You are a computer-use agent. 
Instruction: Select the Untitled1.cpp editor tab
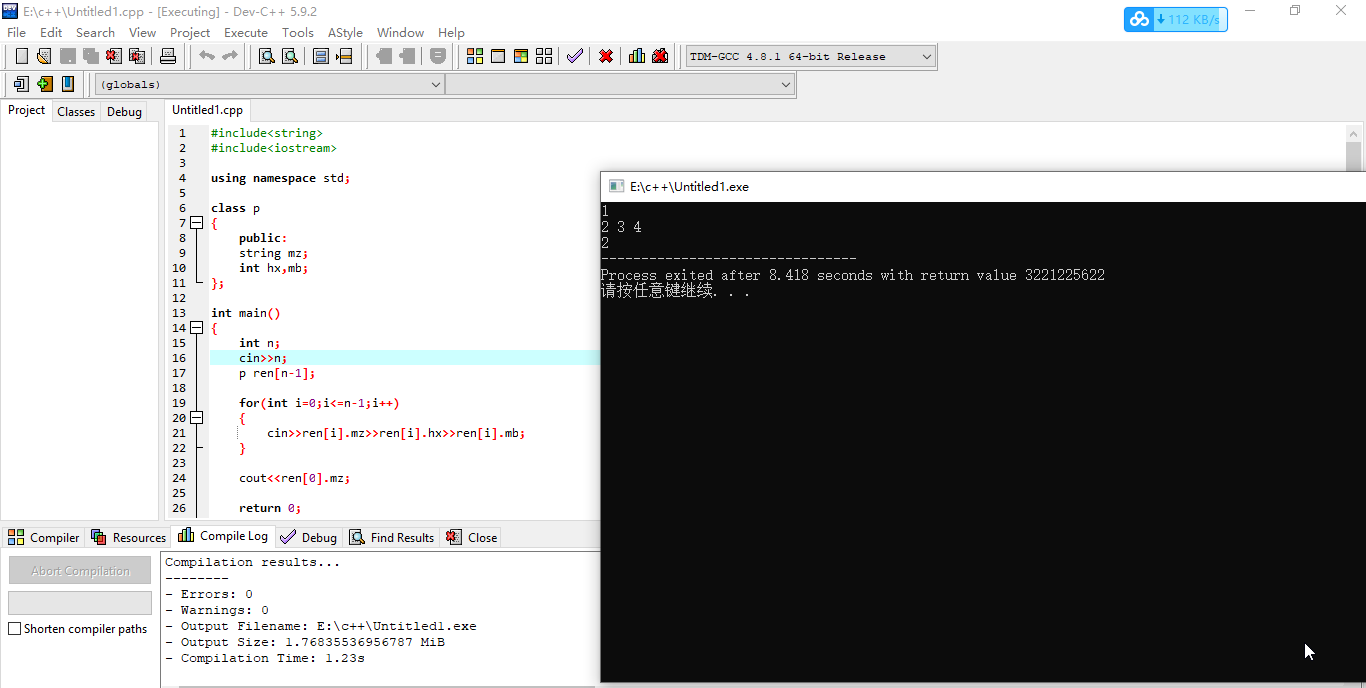pos(207,110)
